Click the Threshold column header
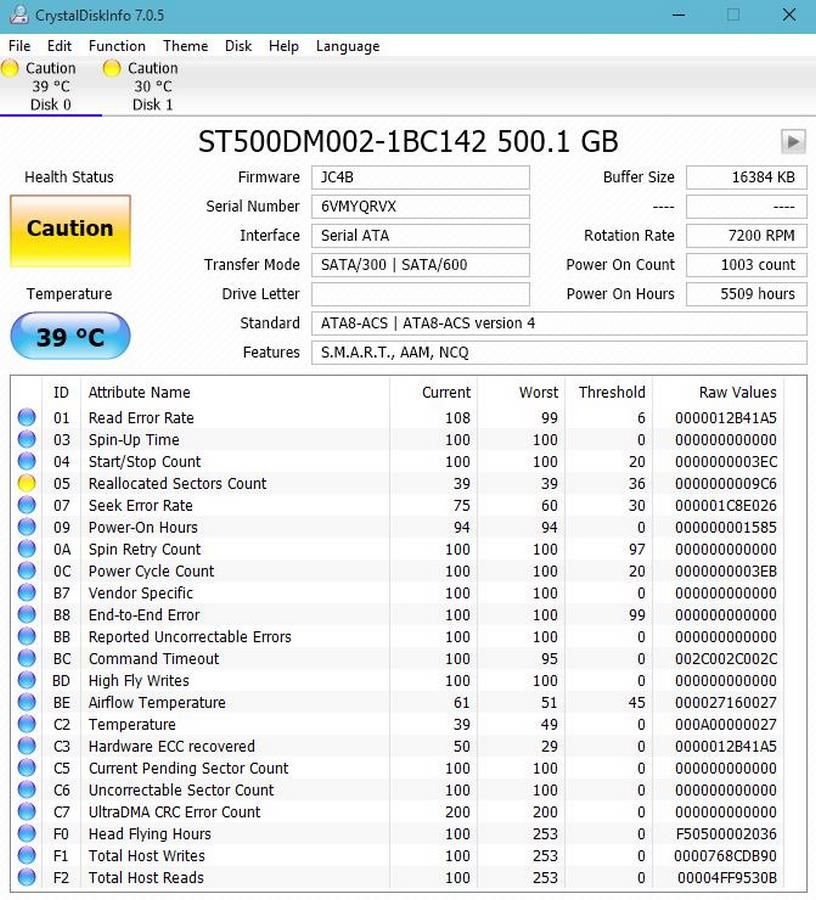This screenshot has height=900, width=816. tap(612, 393)
